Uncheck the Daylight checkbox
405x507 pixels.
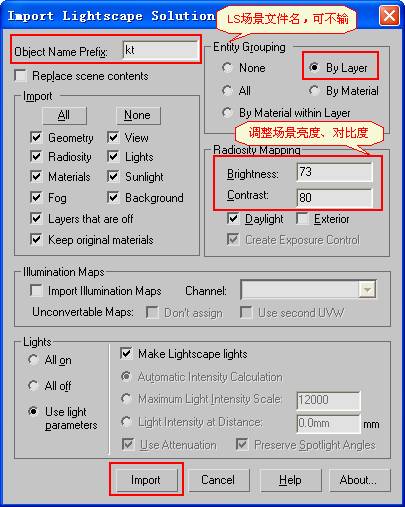[233, 219]
